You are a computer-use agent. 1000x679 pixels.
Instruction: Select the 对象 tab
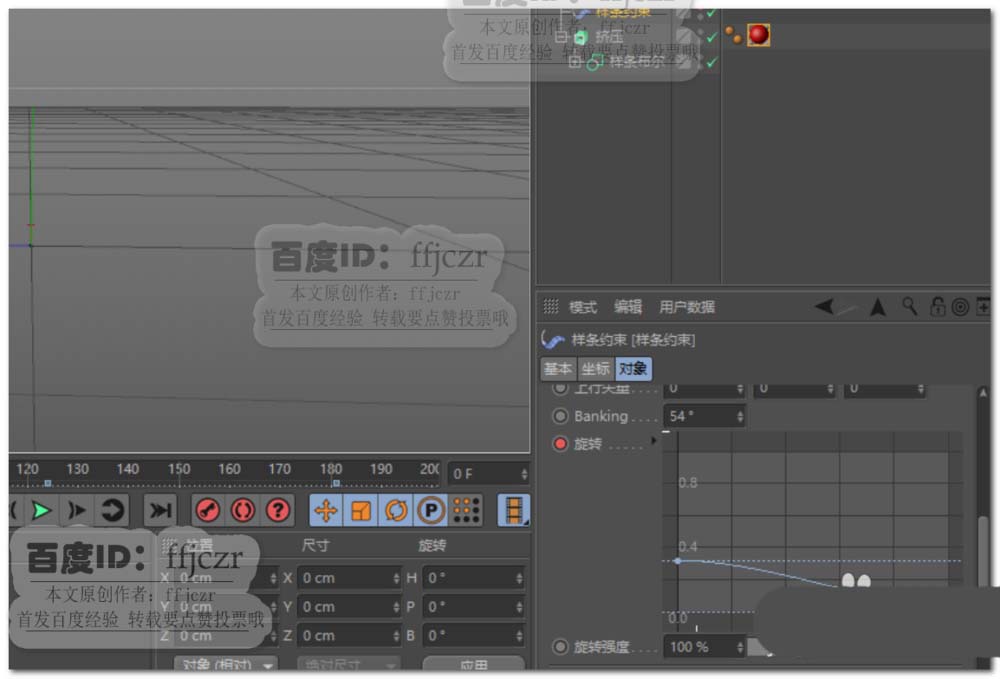click(x=633, y=369)
